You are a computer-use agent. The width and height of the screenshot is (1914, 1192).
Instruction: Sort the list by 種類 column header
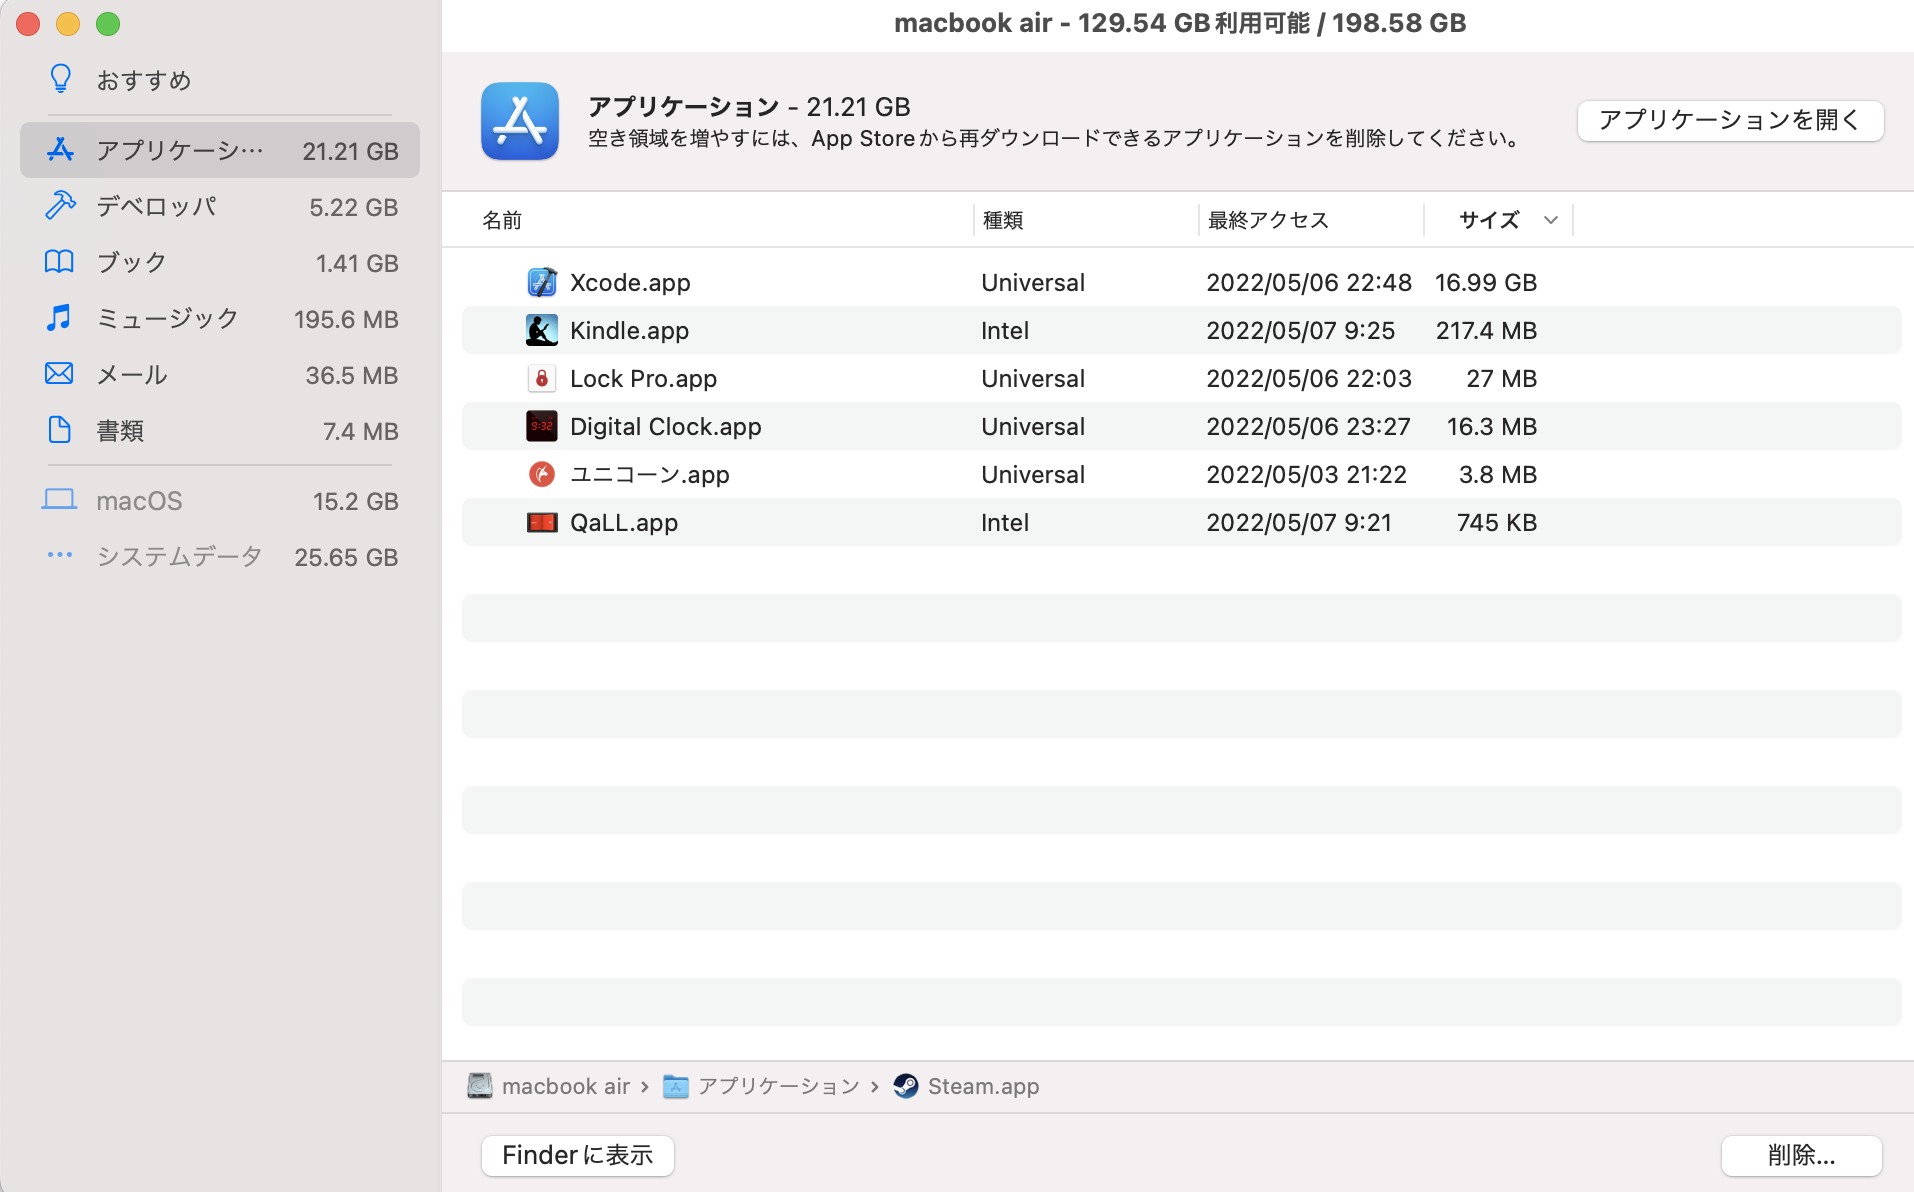pos(1002,220)
